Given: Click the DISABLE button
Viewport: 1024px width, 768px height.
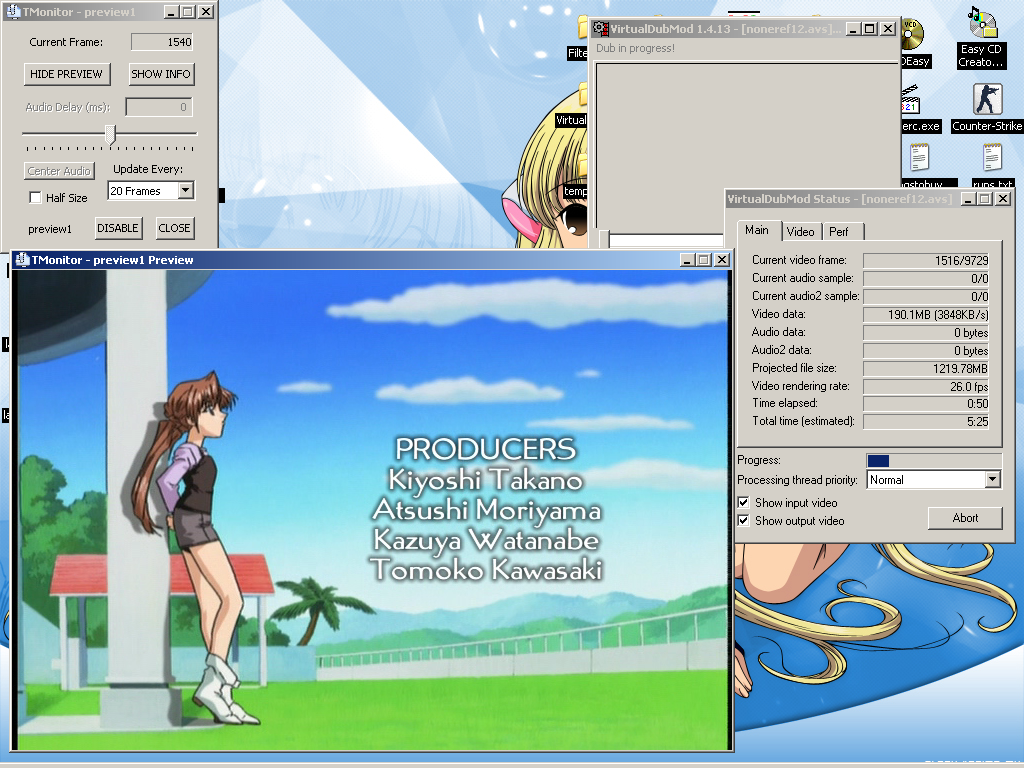Looking at the screenshot, I should tap(118, 228).
